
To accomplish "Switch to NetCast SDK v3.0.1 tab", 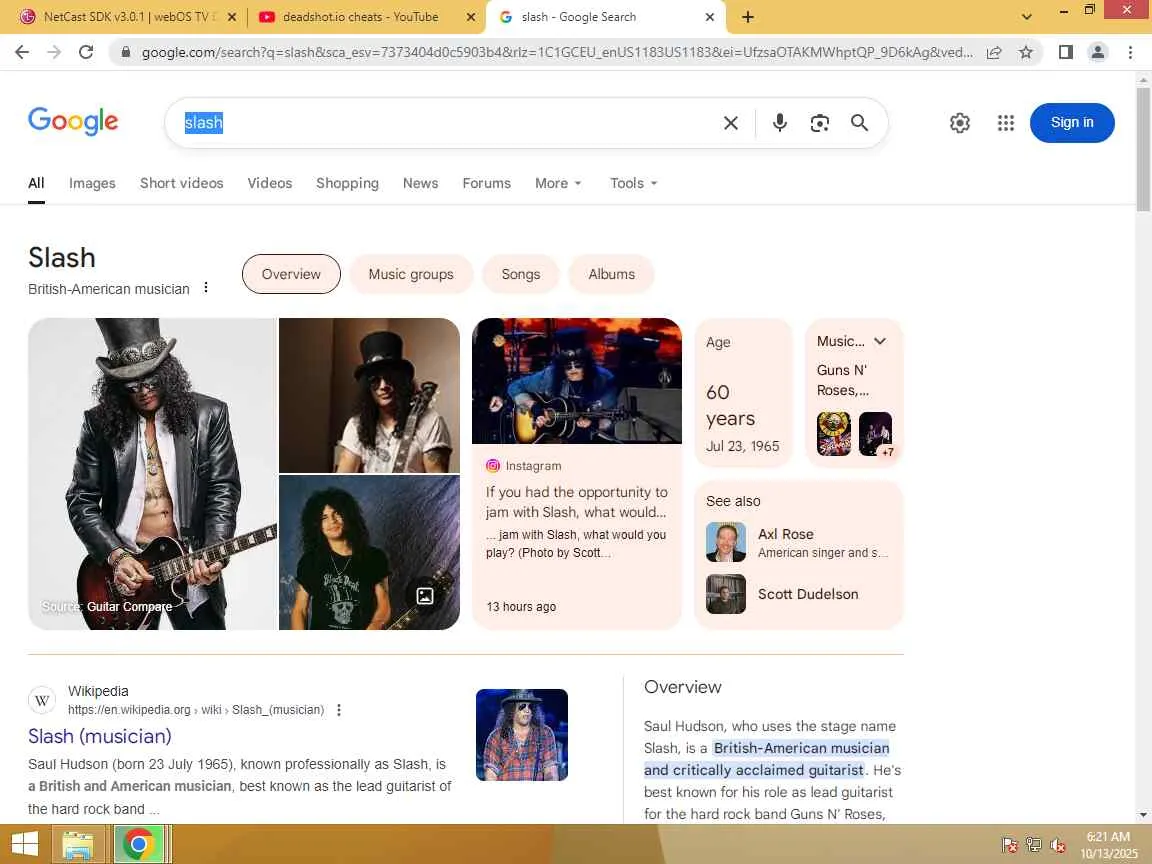I will click(x=130, y=17).
